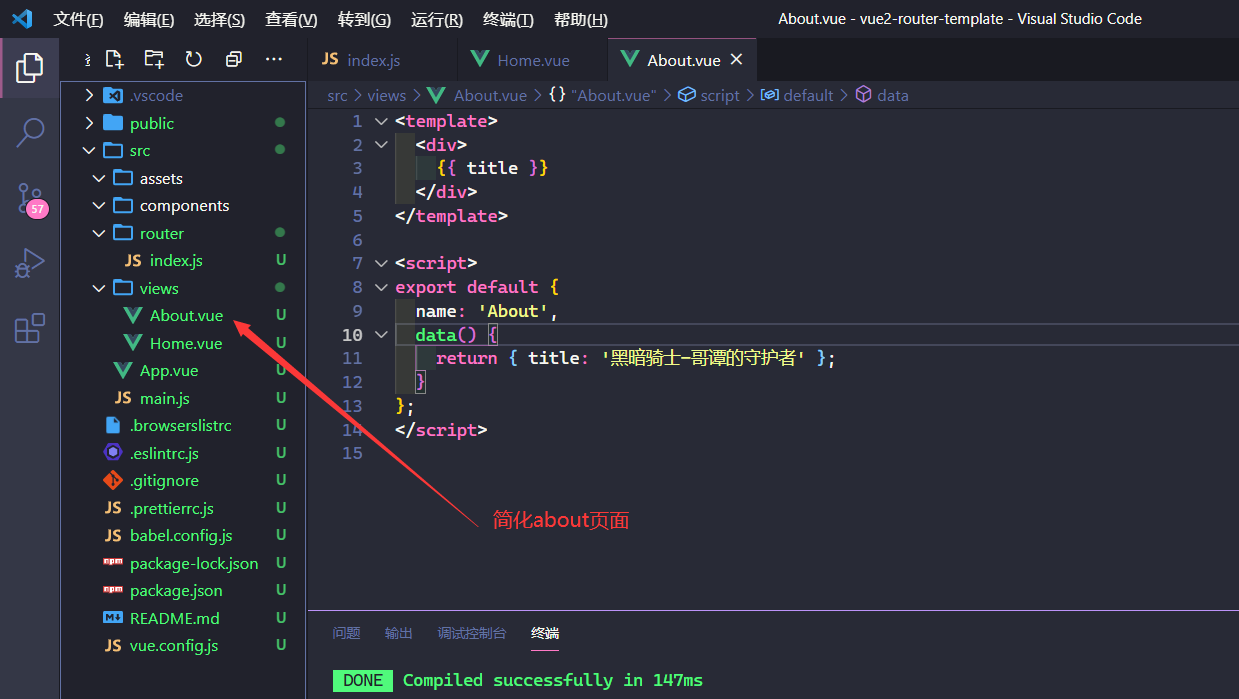Click the New File icon in explorer
The image size is (1239, 699).
pos(115,59)
